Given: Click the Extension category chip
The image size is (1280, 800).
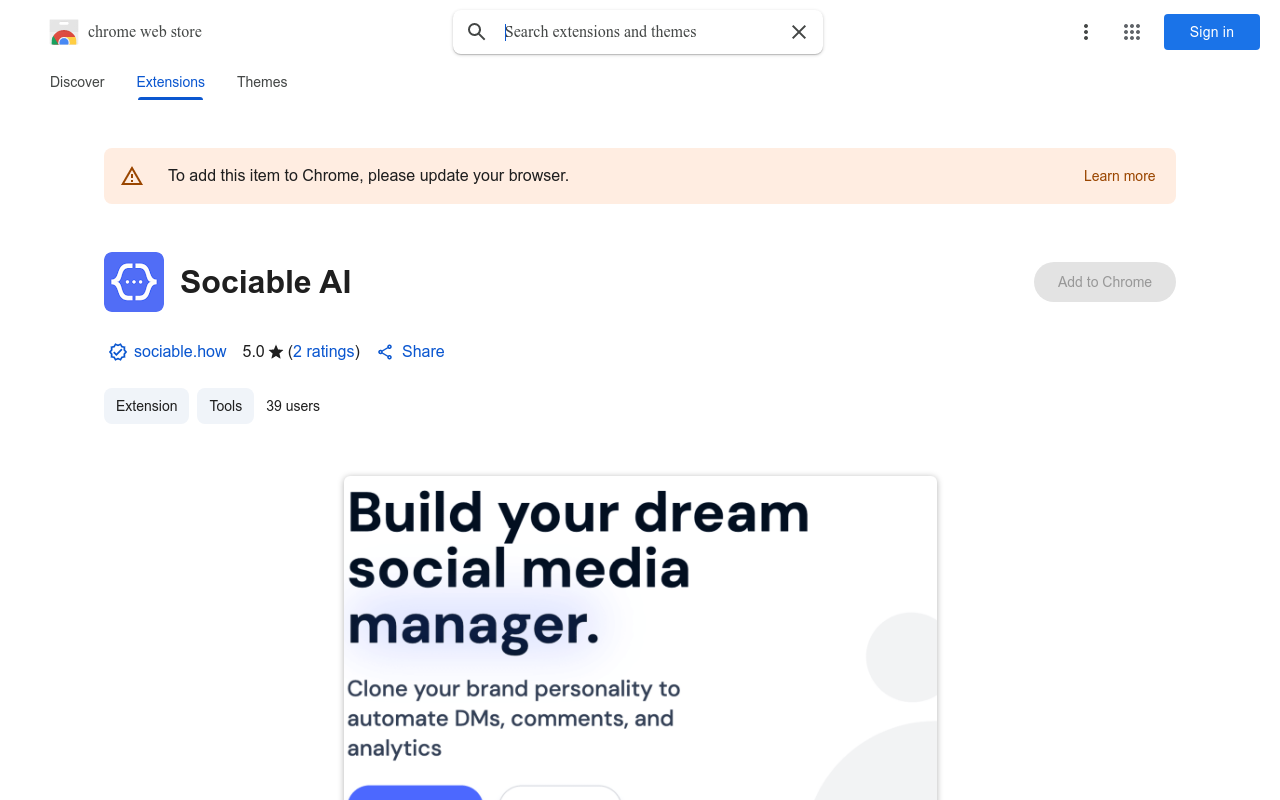Looking at the screenshot, I should tap(146, 406).
